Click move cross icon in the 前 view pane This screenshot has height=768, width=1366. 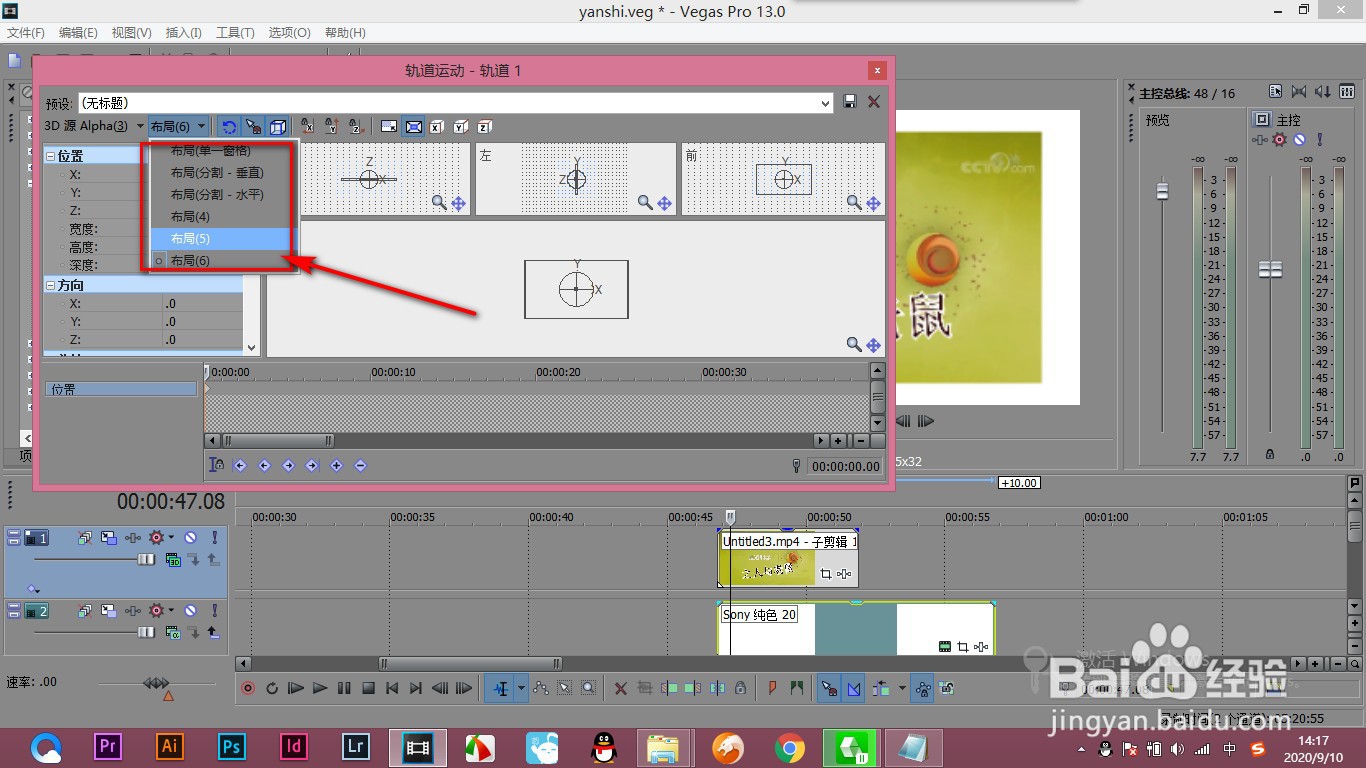tap(873, 203)
